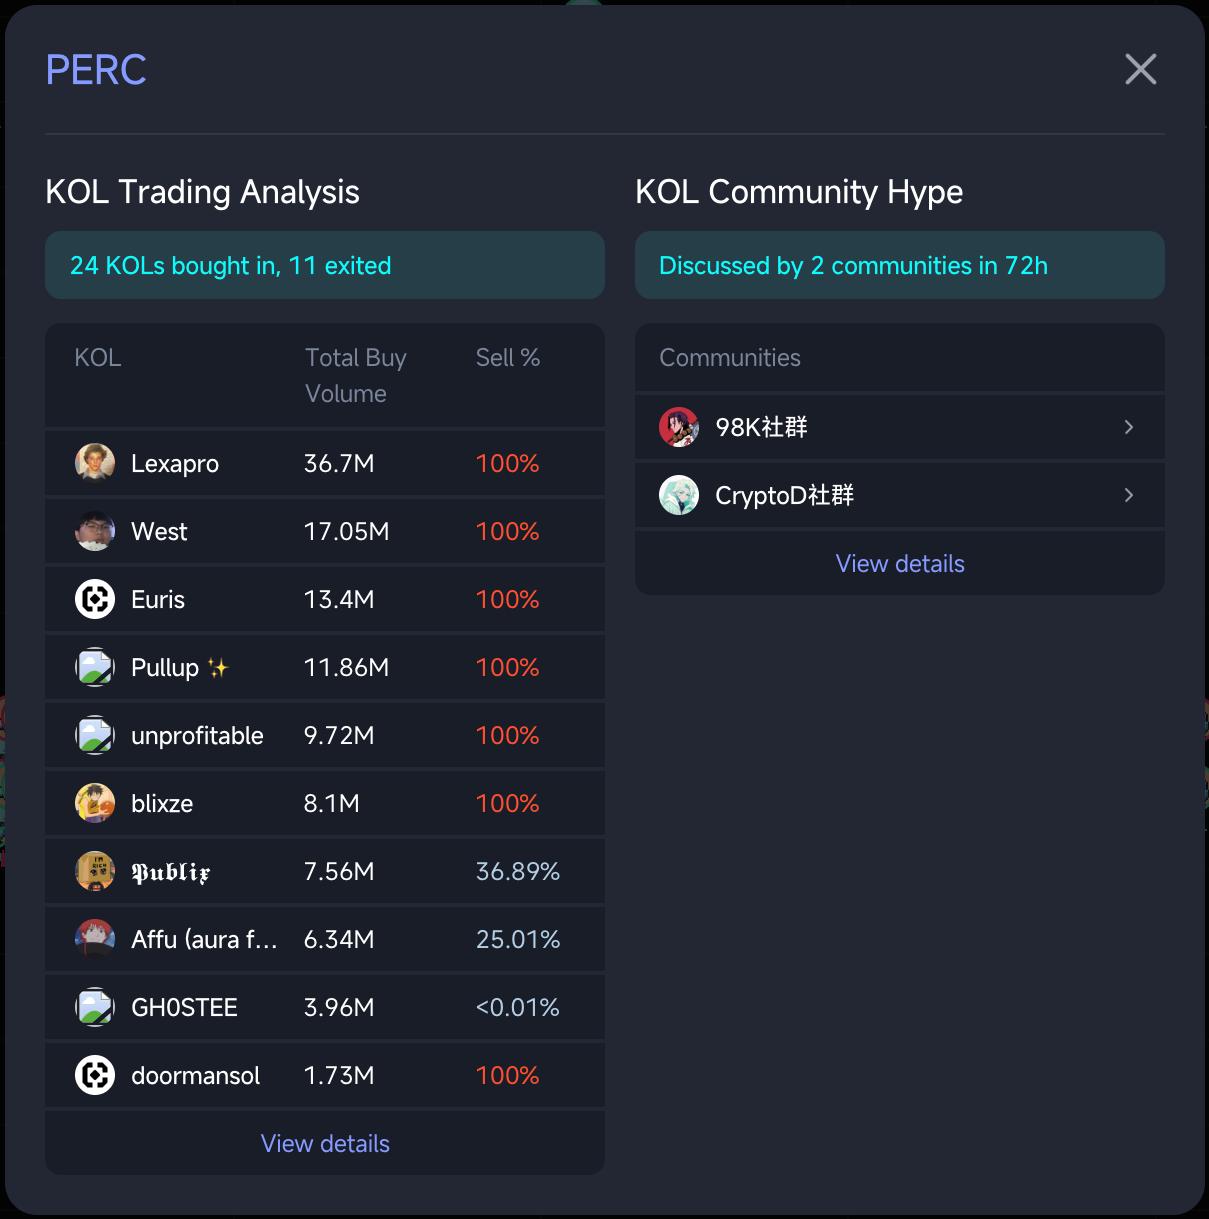Click the CryptoD社群 community avatar
This screenshot has width=1209, height=1219.
click(x=679, y=495)
